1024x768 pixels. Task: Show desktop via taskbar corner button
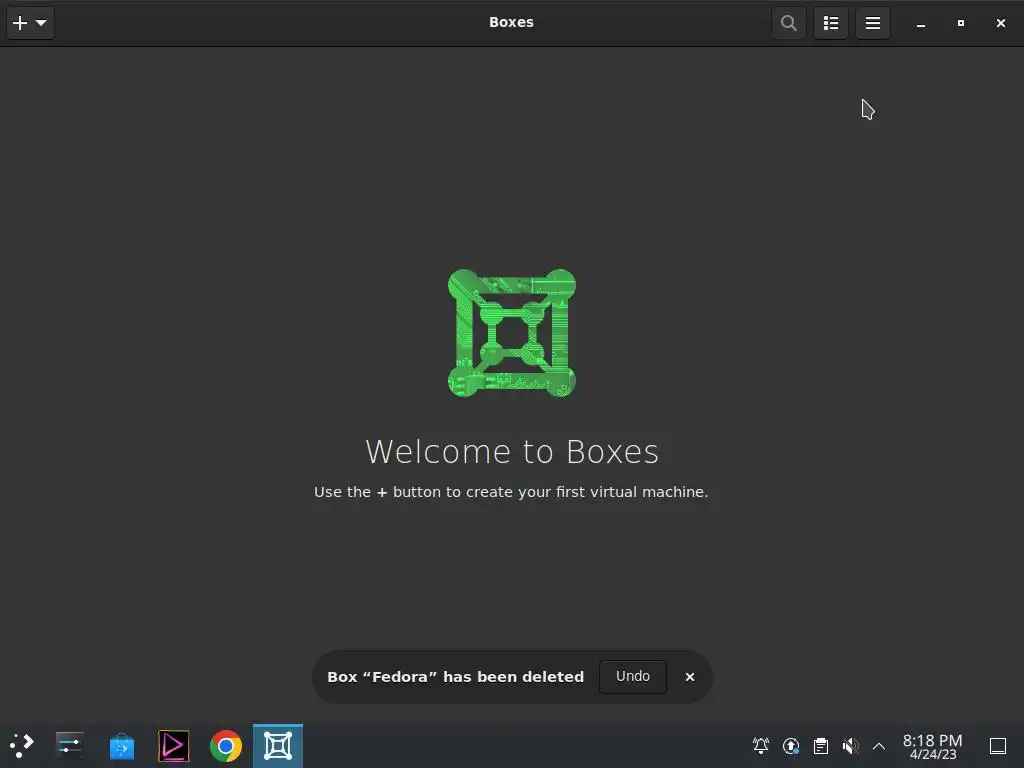pyautogui.click(x=998, y=746)
